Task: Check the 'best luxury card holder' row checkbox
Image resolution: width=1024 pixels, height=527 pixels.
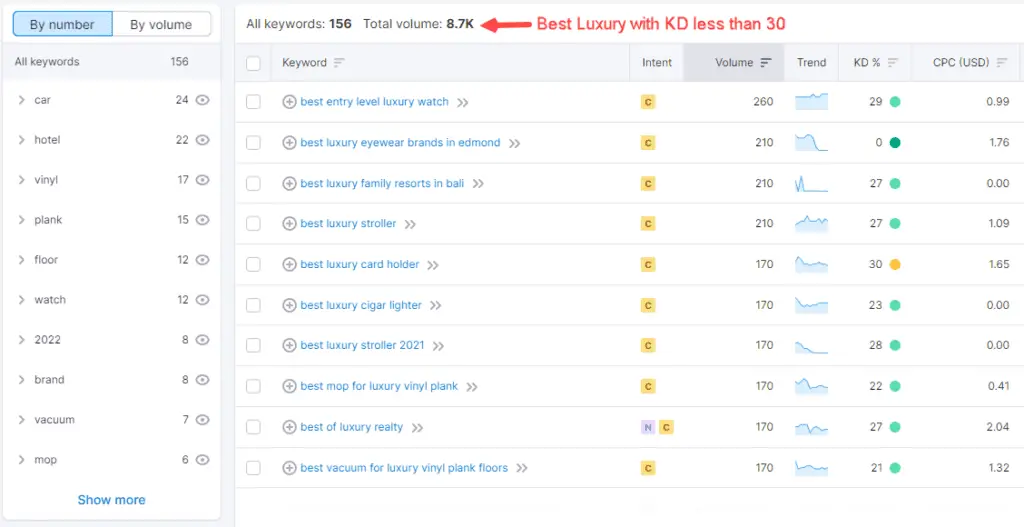Action: (253, 264)
